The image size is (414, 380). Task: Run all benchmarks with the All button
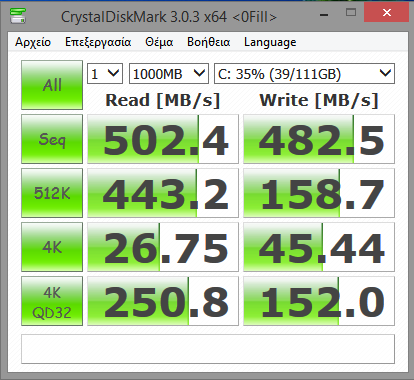pos(52,85)
